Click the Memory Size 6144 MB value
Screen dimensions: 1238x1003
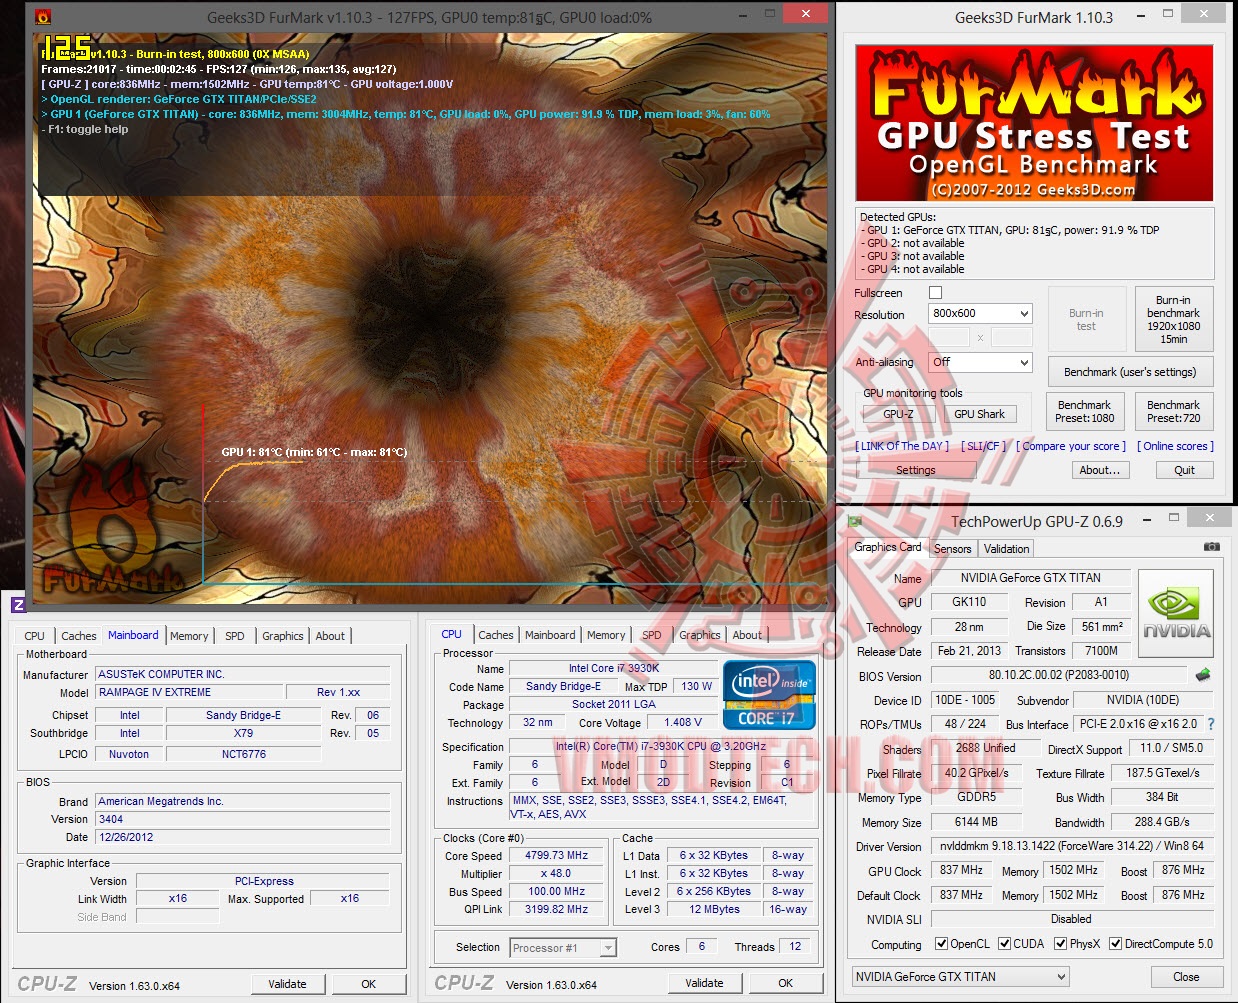click(x=976, y=822)
